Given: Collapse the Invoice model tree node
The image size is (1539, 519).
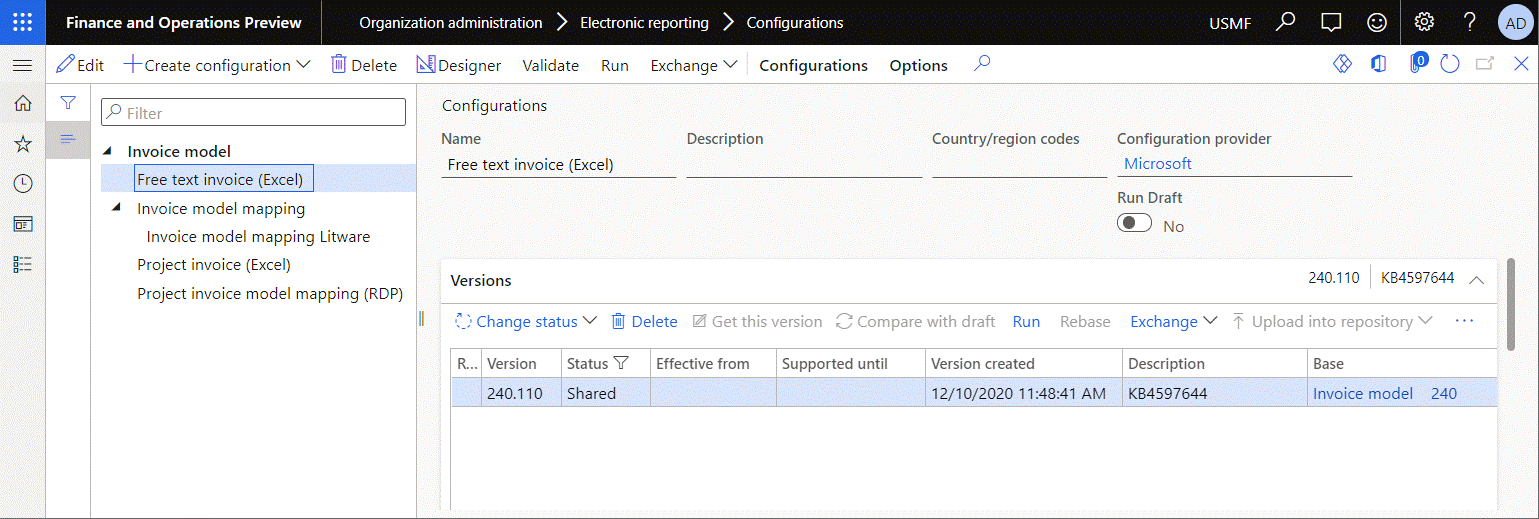Looking at the screenshot, I should (107, 151).
